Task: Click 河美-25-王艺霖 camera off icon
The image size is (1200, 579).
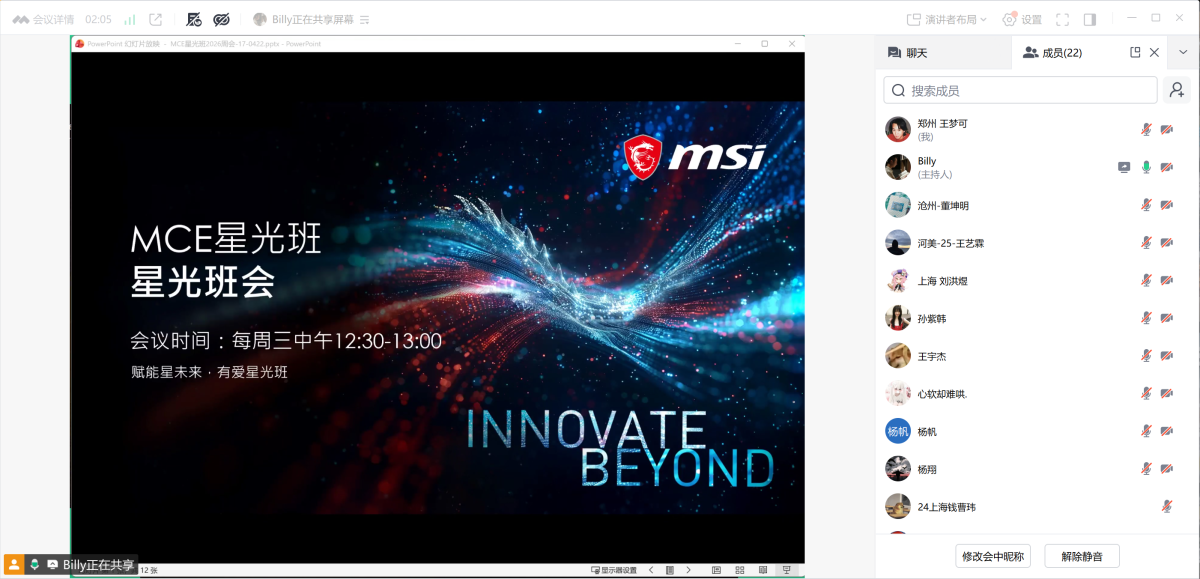Action: [x=1166, y=243]
